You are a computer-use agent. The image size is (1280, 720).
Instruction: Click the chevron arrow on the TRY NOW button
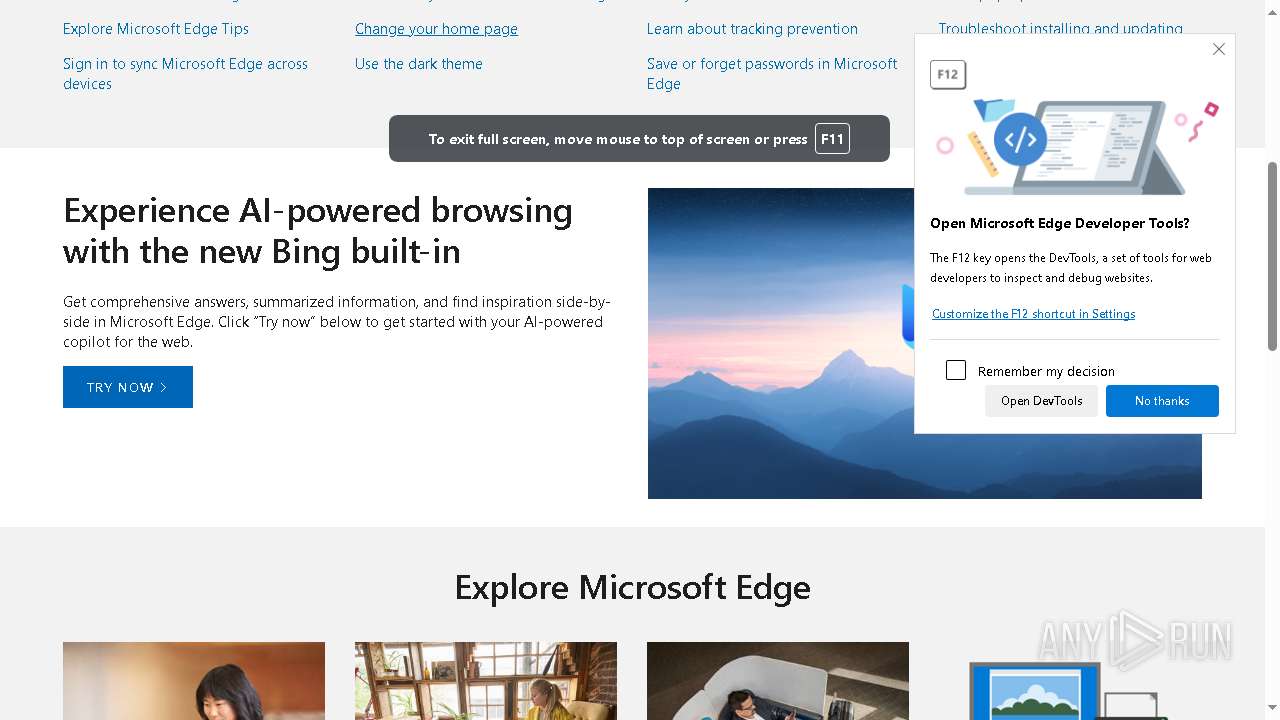(x=164, y=387)
